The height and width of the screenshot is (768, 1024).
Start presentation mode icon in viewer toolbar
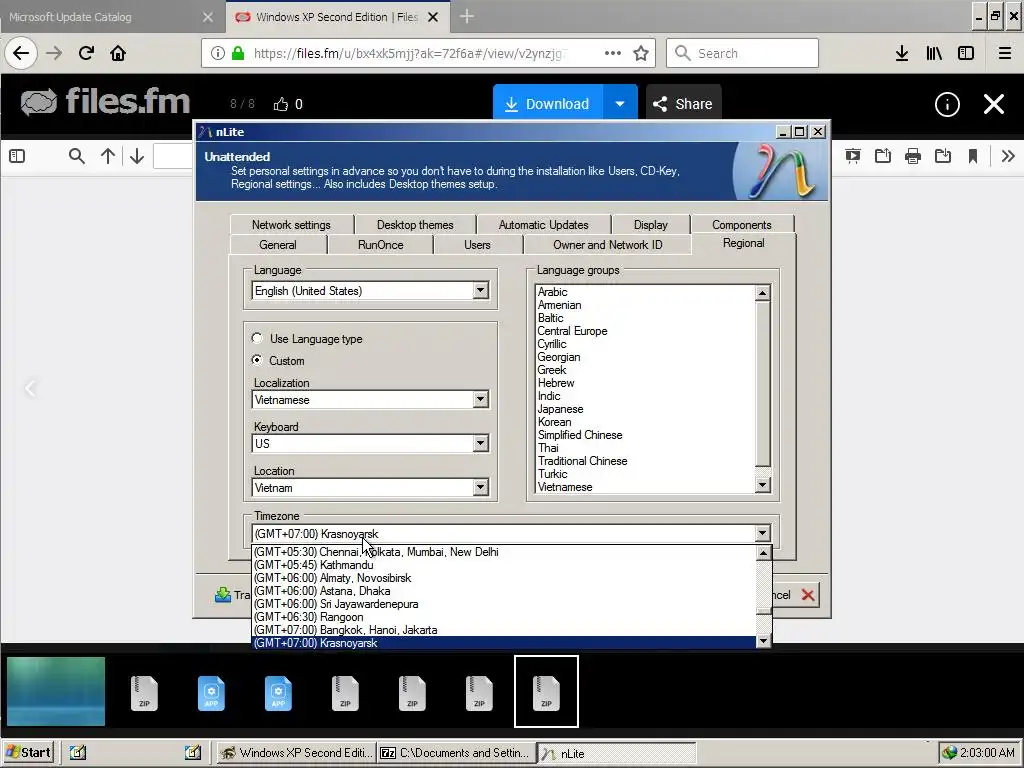click(852, 156)
